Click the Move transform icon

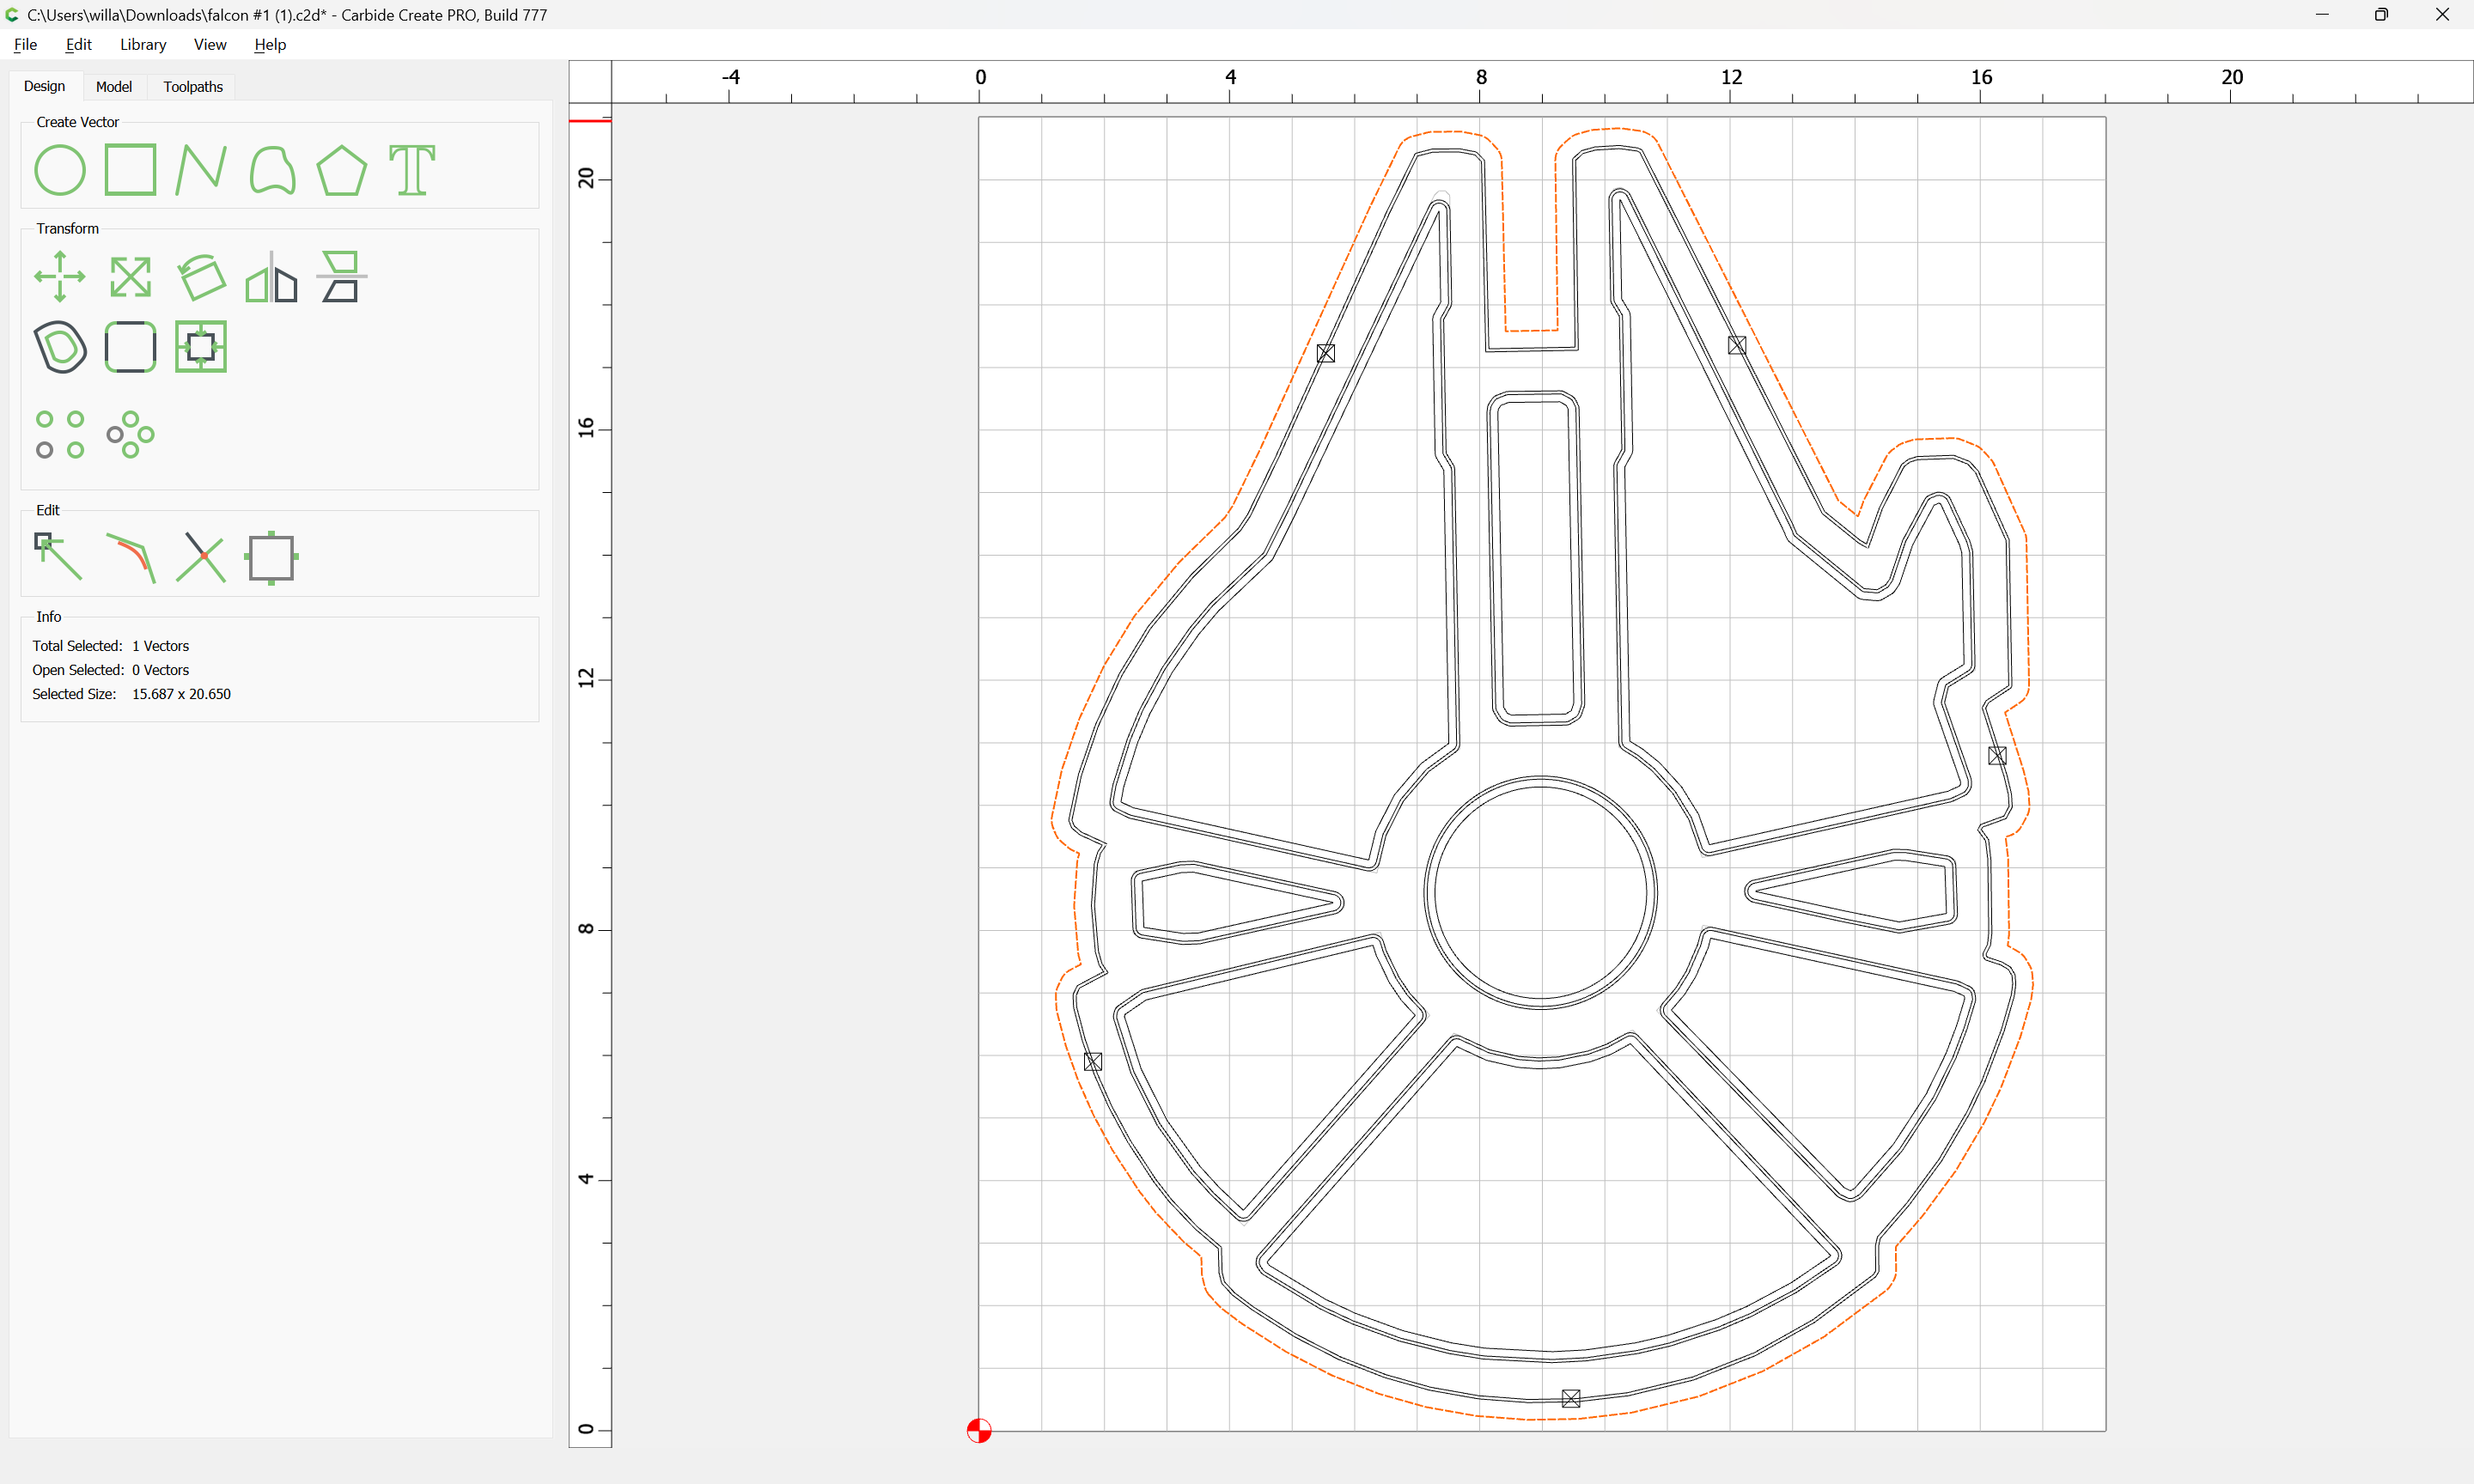[x=60, y=276]
